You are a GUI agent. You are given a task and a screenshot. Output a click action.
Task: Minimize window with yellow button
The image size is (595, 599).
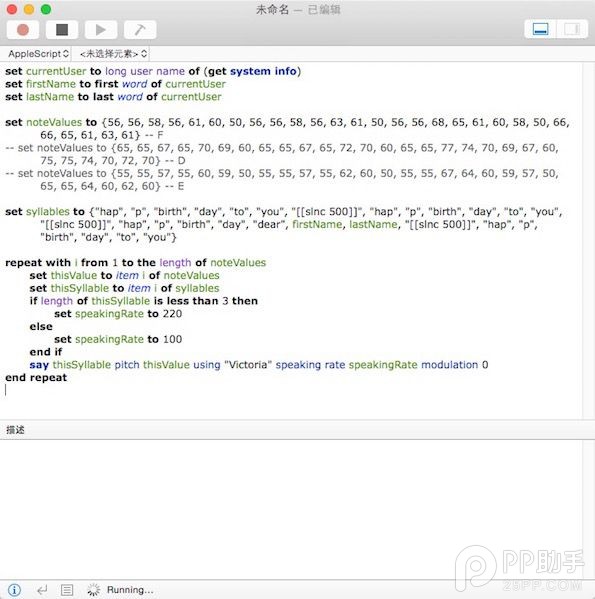tap(29, 9)
